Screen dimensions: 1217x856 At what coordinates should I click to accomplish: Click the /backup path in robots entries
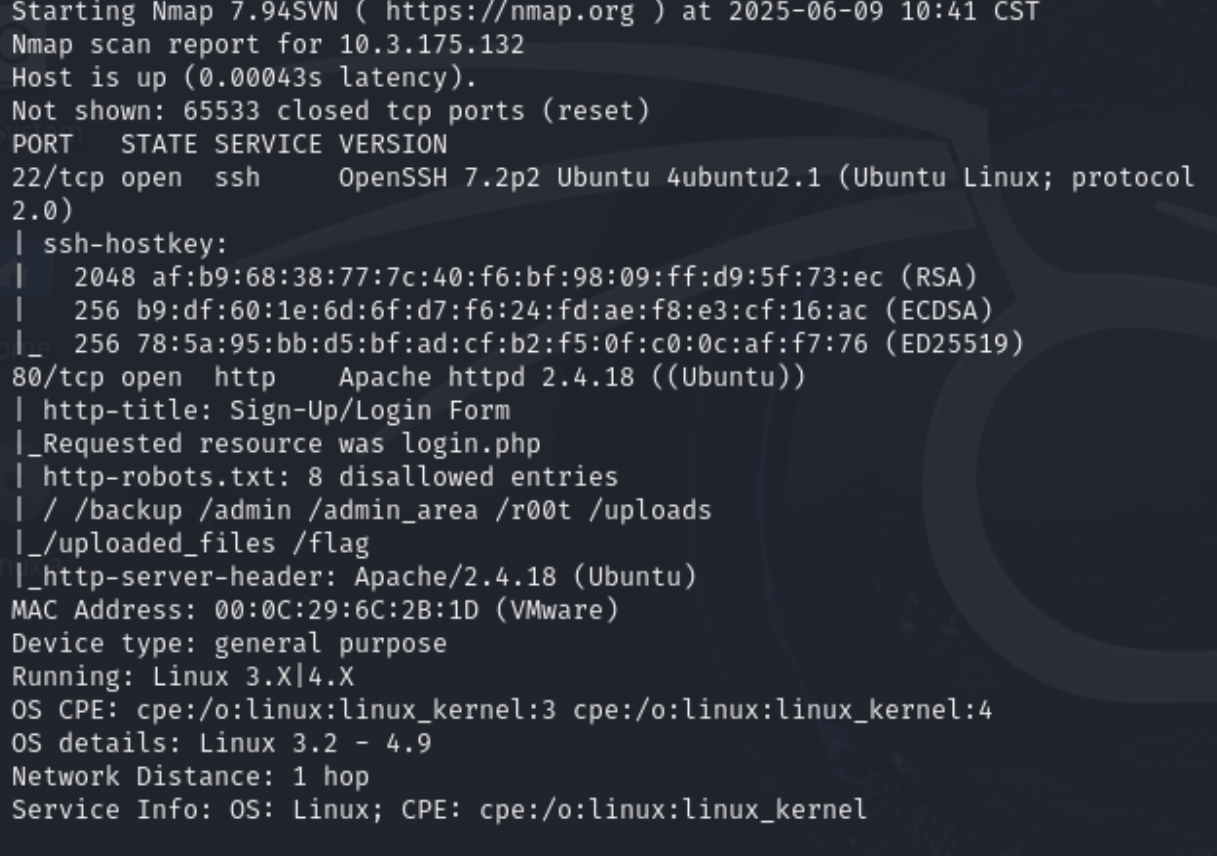[128, 510]
